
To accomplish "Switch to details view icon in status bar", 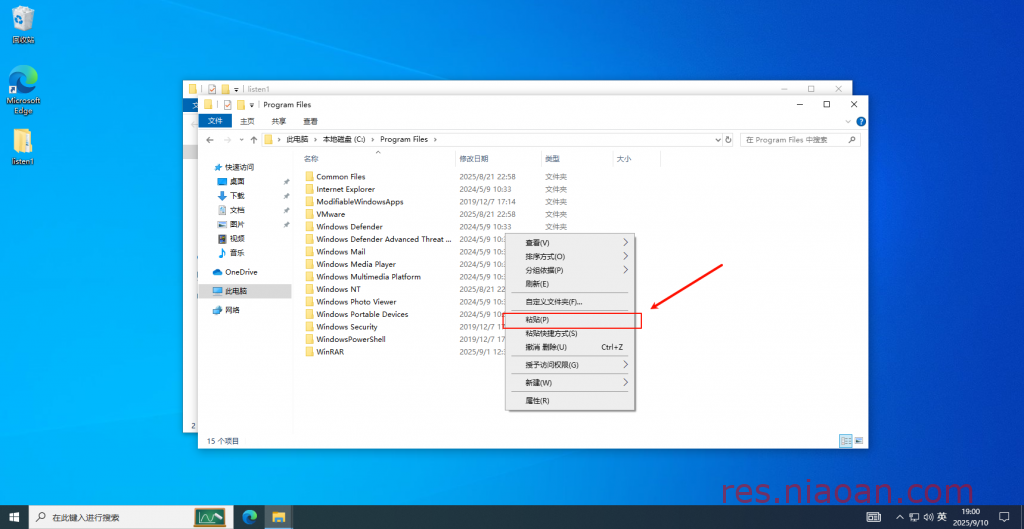I will tap(846, 441).
